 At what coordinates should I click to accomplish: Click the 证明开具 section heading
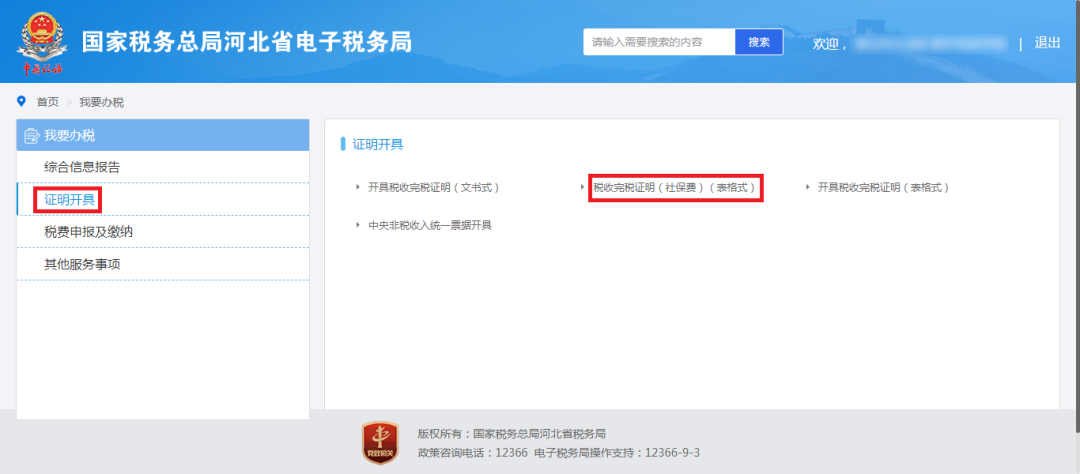coord(377,145)
